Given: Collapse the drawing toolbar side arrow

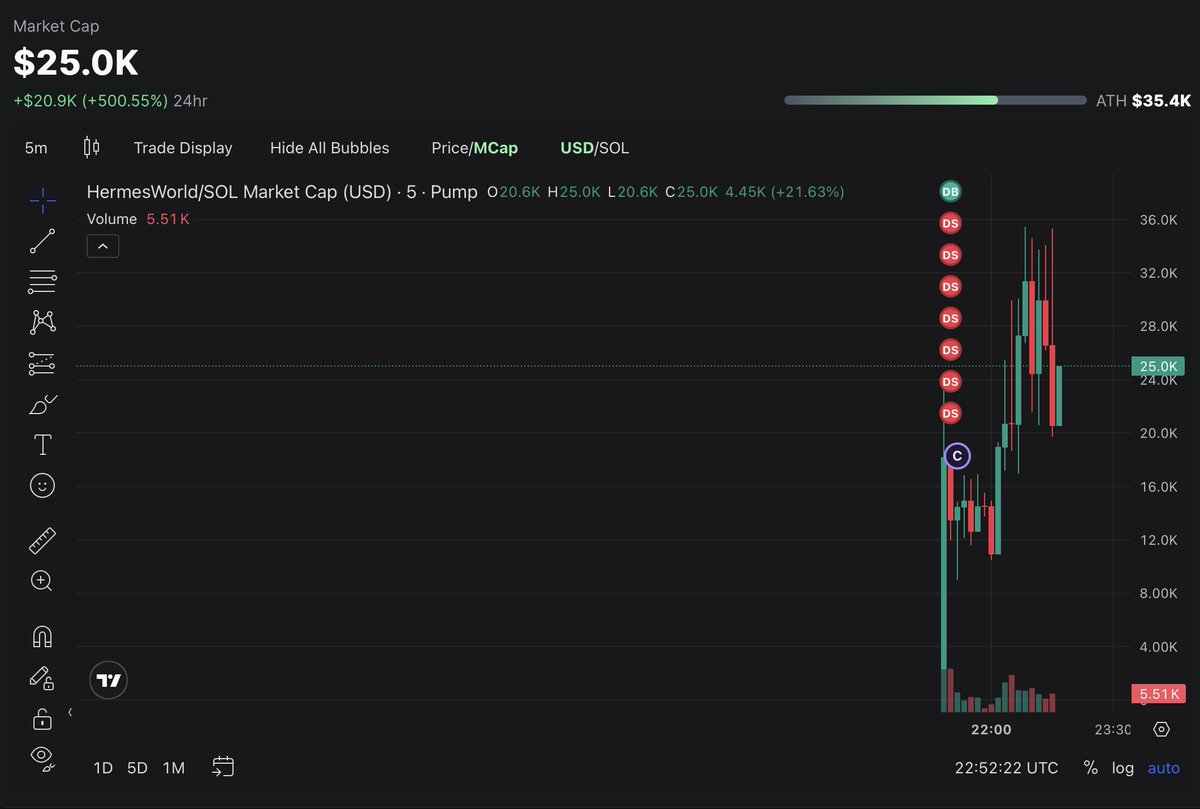Looking at the screenshot, I should point(70,713).
